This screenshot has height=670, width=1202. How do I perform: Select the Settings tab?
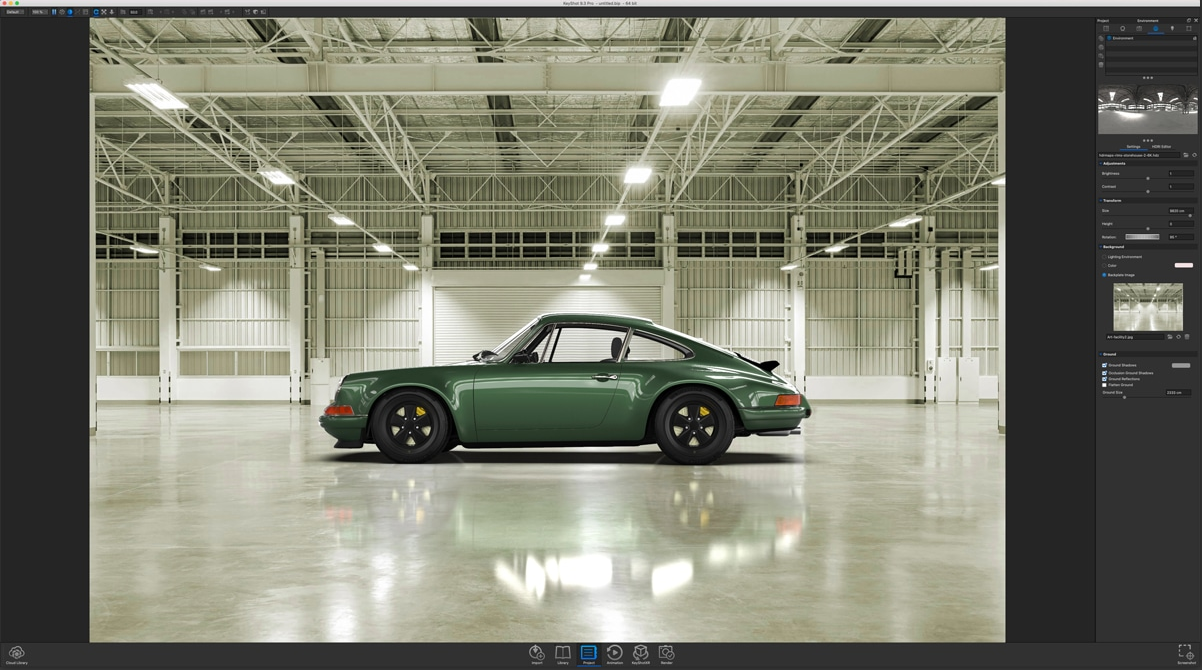(1133, 147)
